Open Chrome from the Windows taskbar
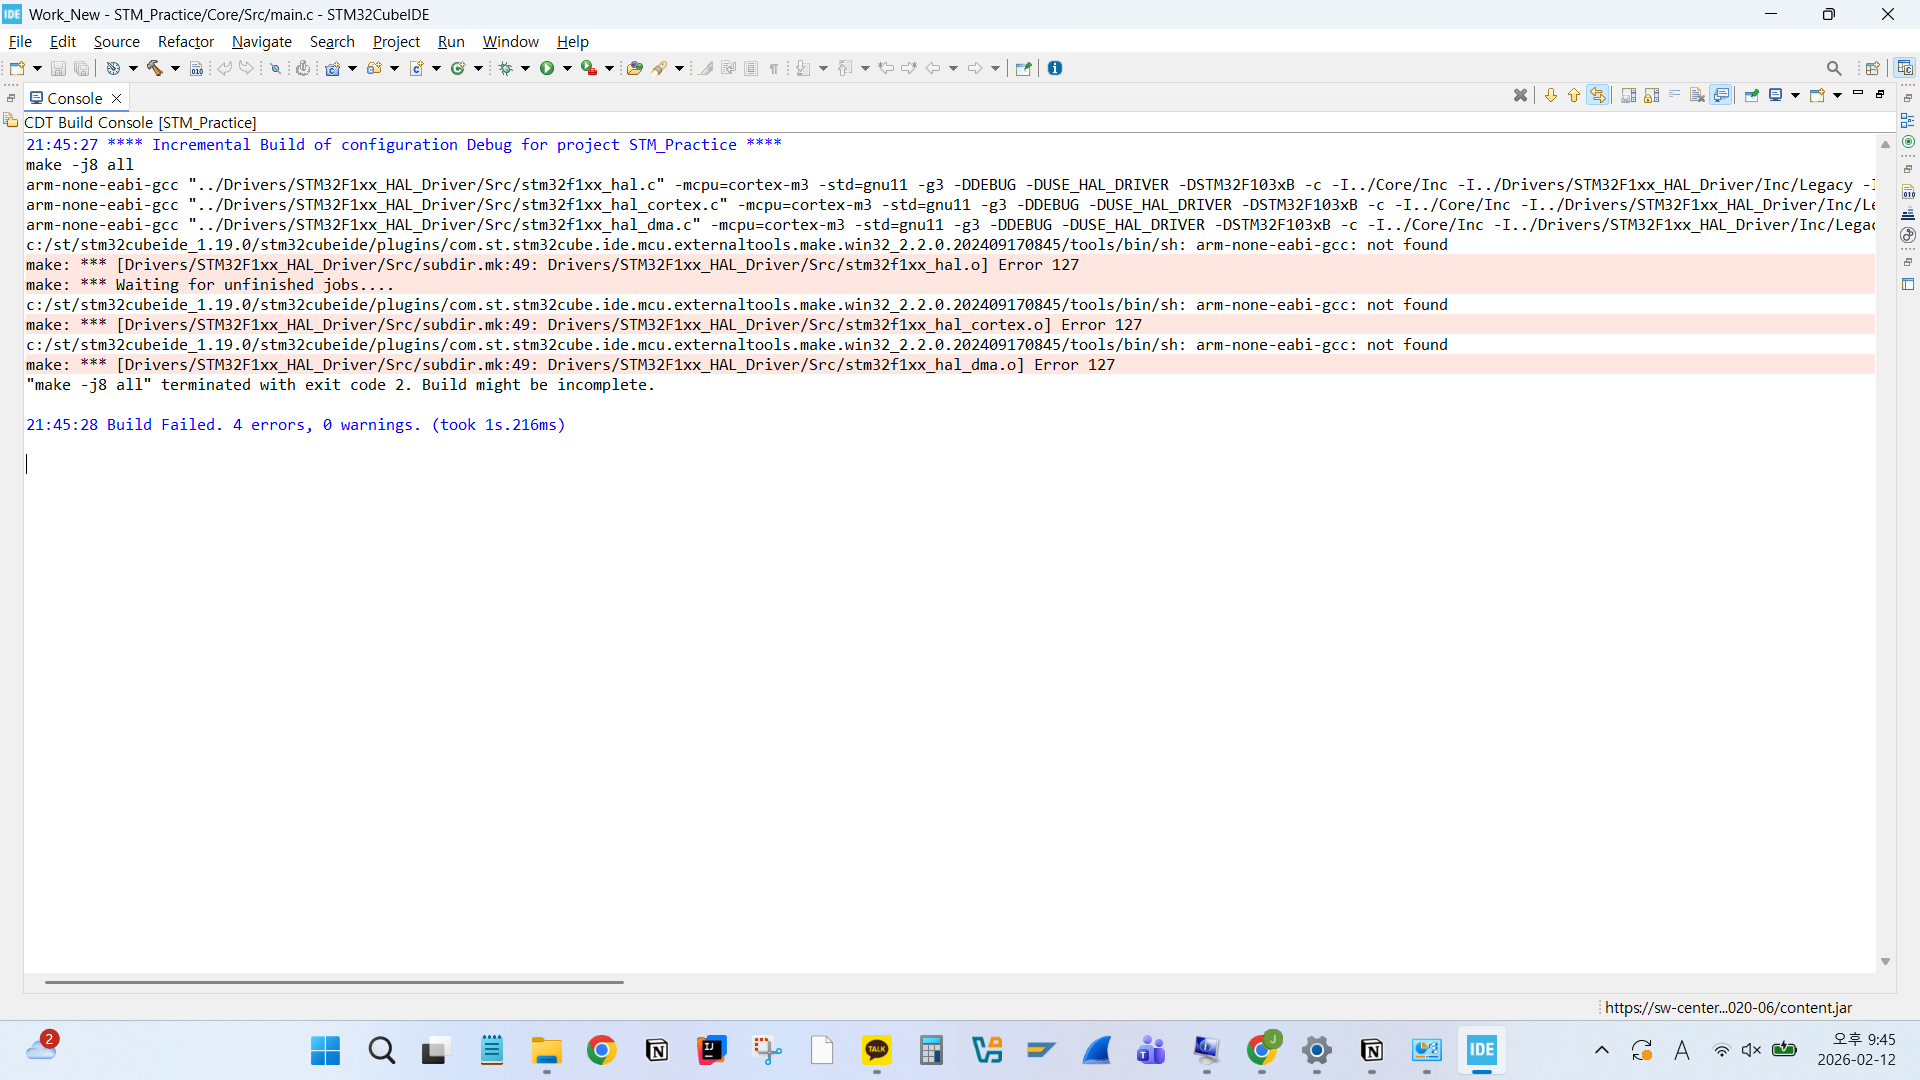Image resolution: width=1920 pixels, height=1080 pixels. (x=601, y=1050)
